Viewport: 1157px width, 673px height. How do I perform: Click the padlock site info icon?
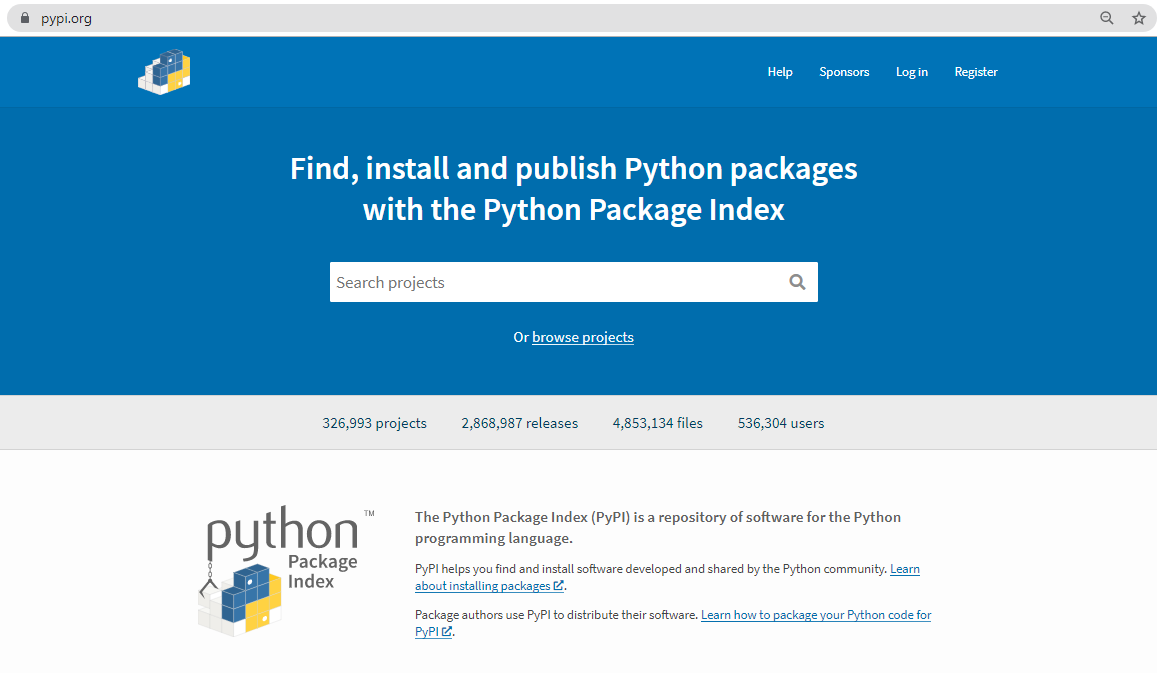pyautogui.click(x=24, y=18)
